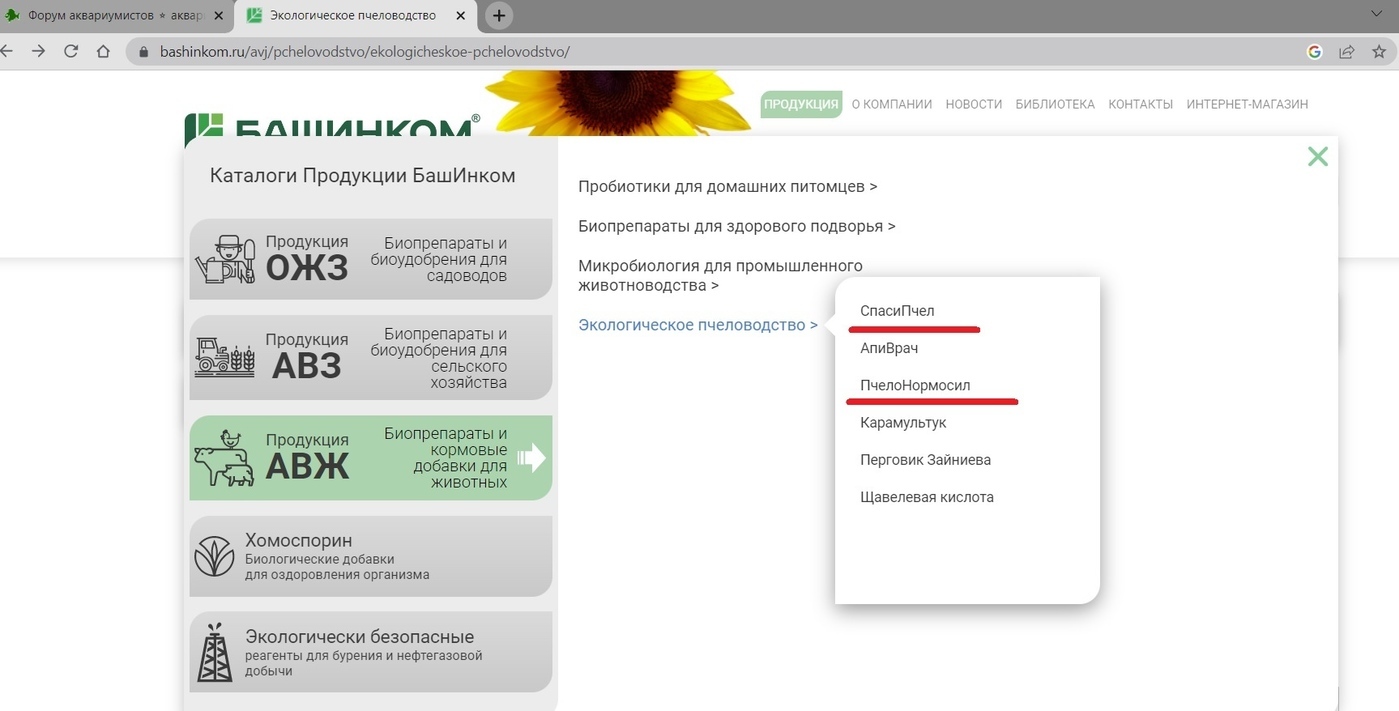The image size is (1399, 711).
Task: Close the Экологическое пчеловодство tab
Action: coord(461,16)
